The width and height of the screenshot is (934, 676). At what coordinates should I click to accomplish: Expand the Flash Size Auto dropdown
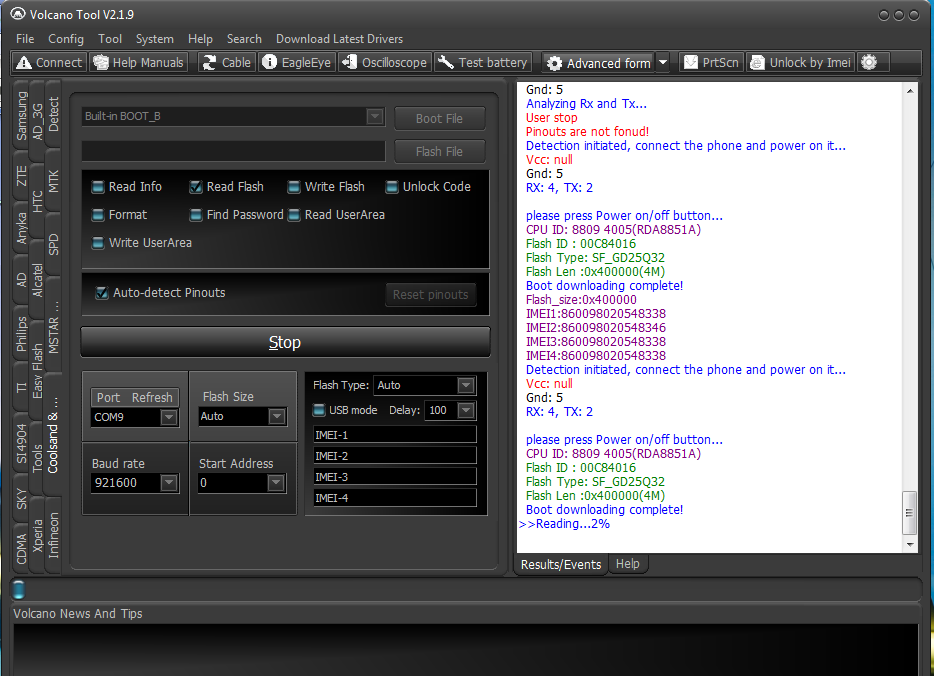coord(277,416)
